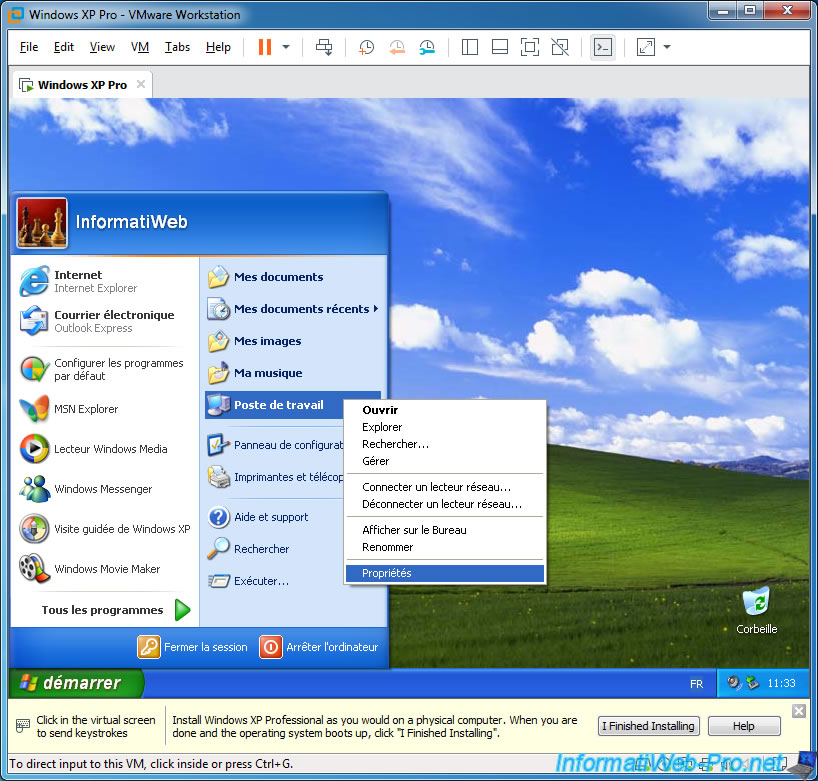
Task: Click Arrêter l'ordinateur
Action: click(x=319, y=647)
